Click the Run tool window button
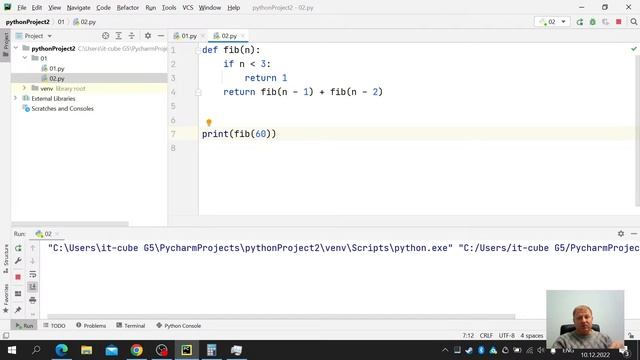 tap(24, 326)
